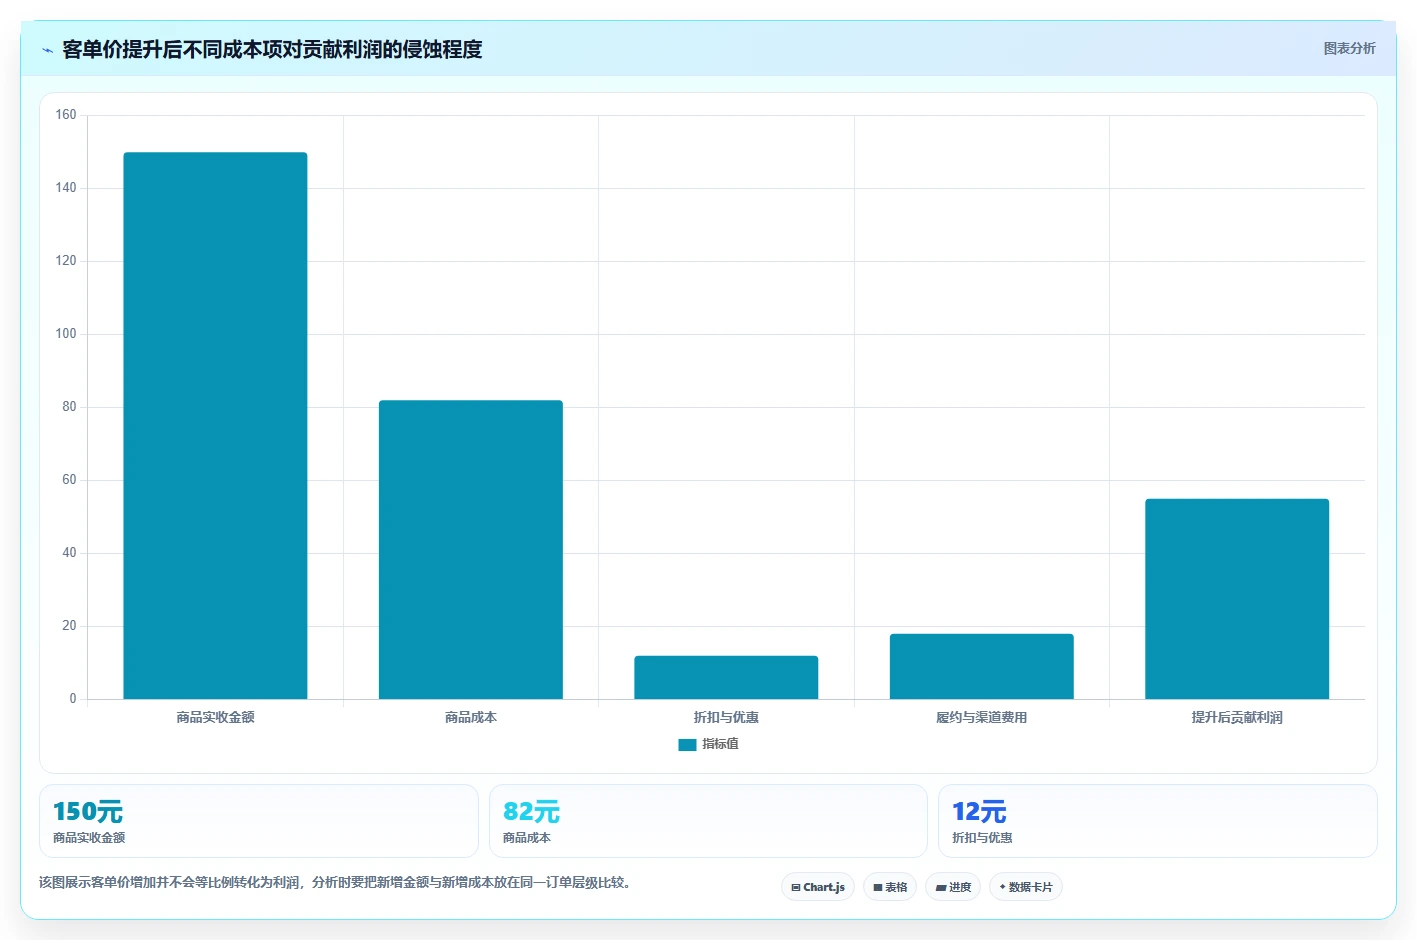This screenshot has width=1417, height=940.
Task: Select the 履约与渠道费用 bar
Action: click(982, 666)
